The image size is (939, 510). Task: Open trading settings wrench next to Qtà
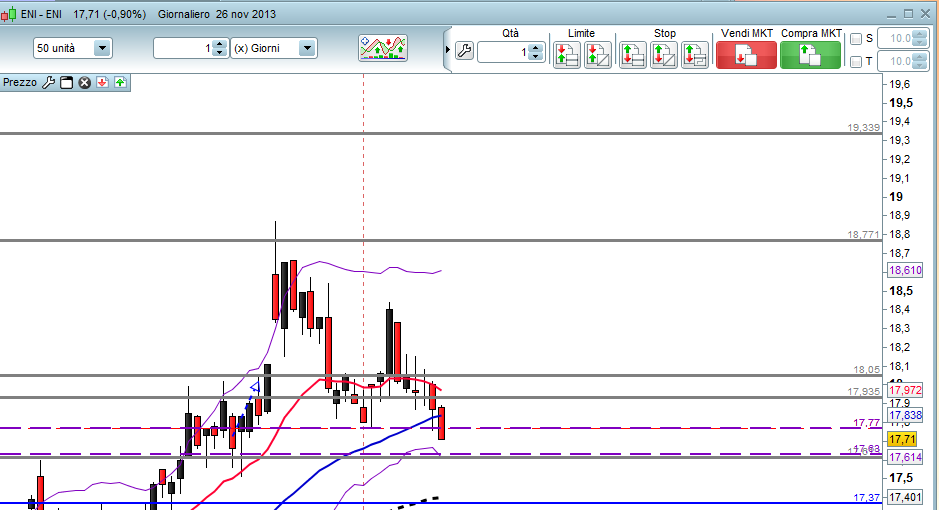464,51
